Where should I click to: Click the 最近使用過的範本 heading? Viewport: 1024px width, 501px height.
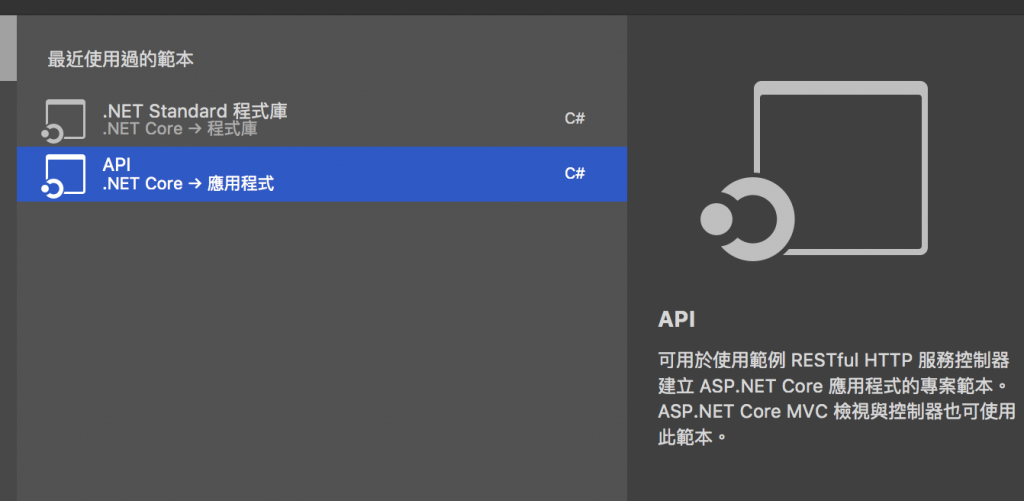tap(121, 59)
